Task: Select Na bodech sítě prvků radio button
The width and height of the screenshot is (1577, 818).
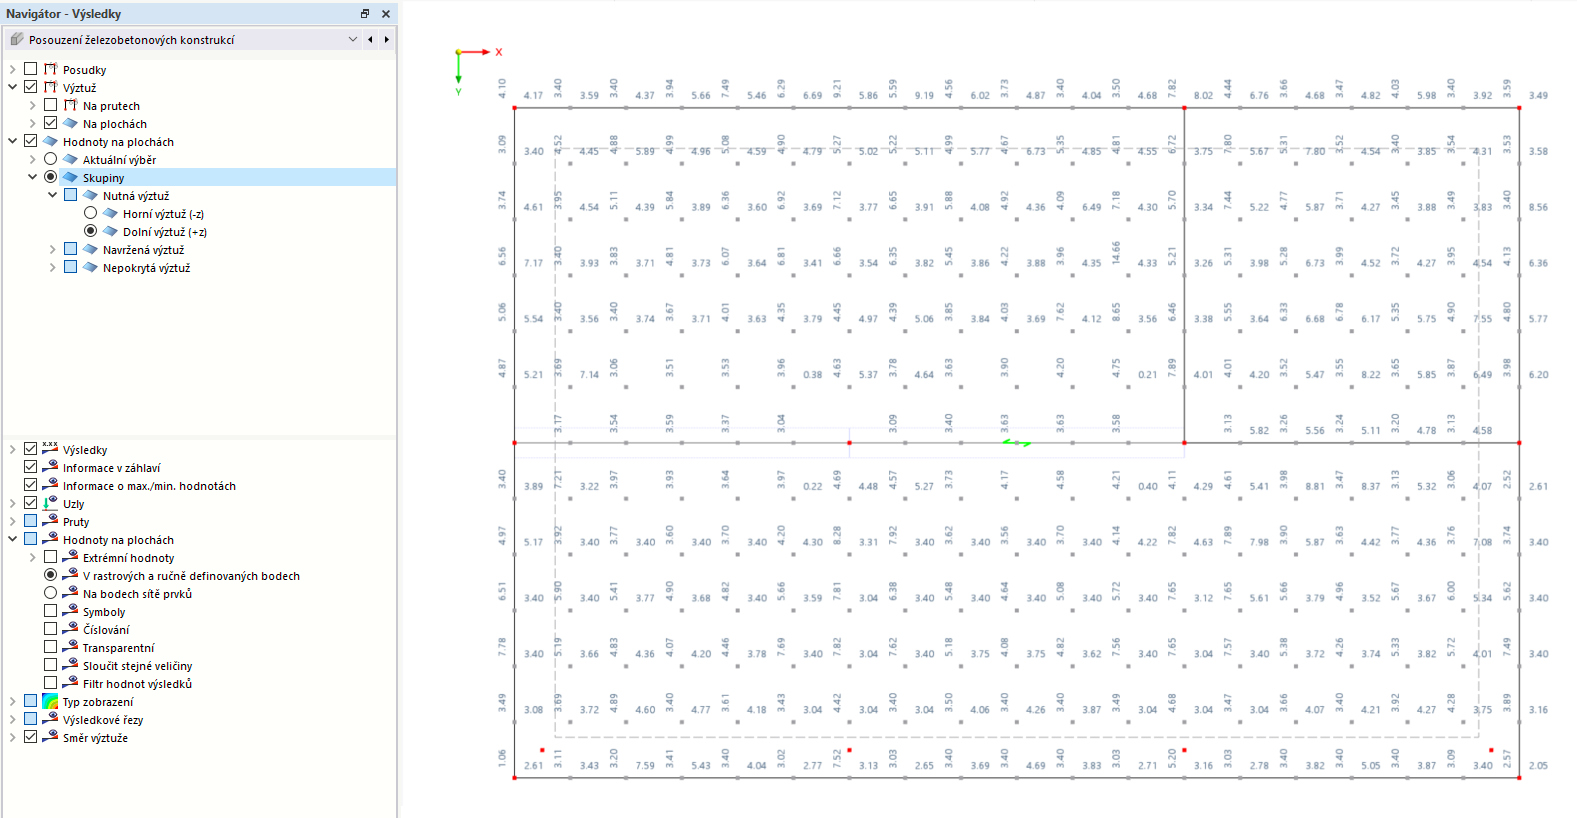Action: pyautogui.click(x=50, y=593)
